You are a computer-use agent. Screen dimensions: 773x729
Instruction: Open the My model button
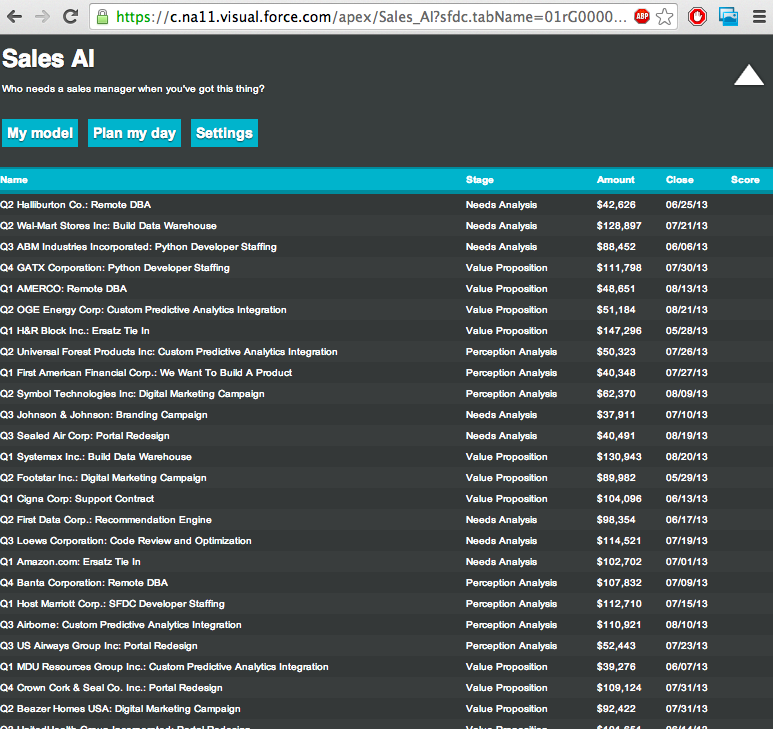[x=40, y=133]
